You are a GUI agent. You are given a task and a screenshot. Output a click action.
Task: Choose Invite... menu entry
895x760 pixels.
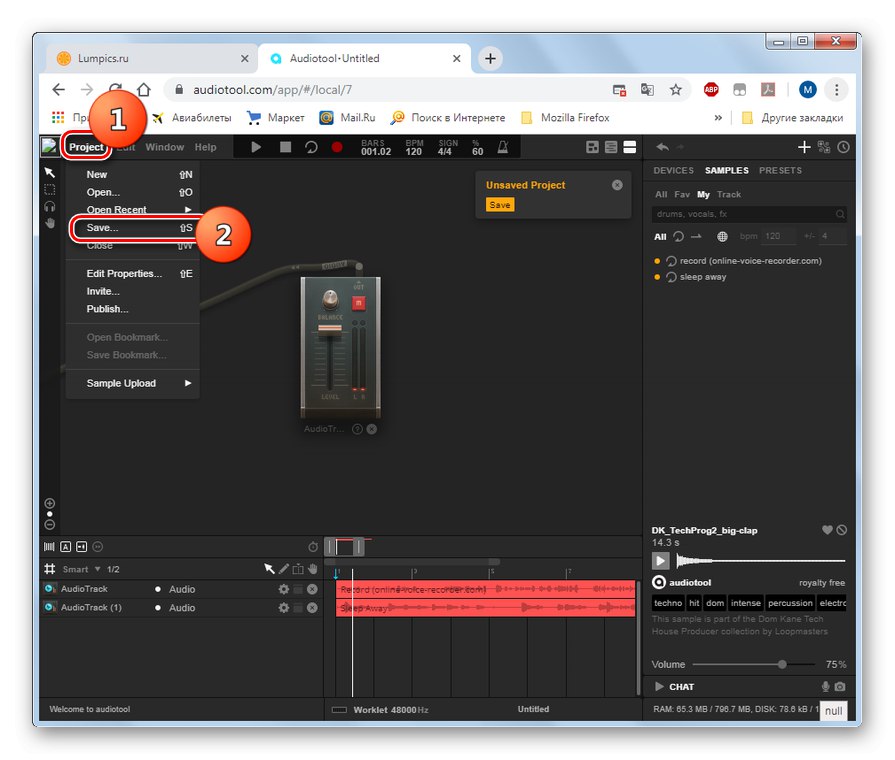tap(133, 291)
